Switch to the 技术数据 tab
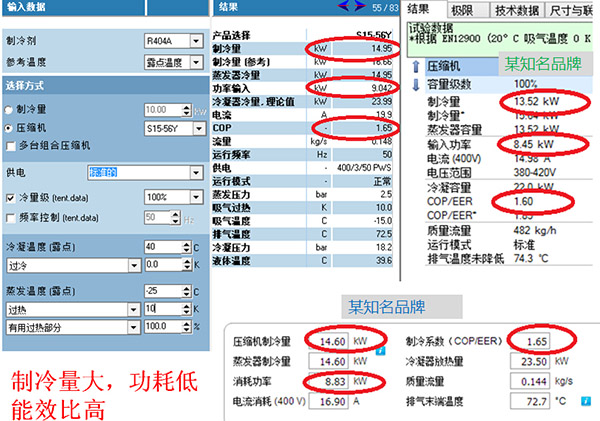 point(512,9)
